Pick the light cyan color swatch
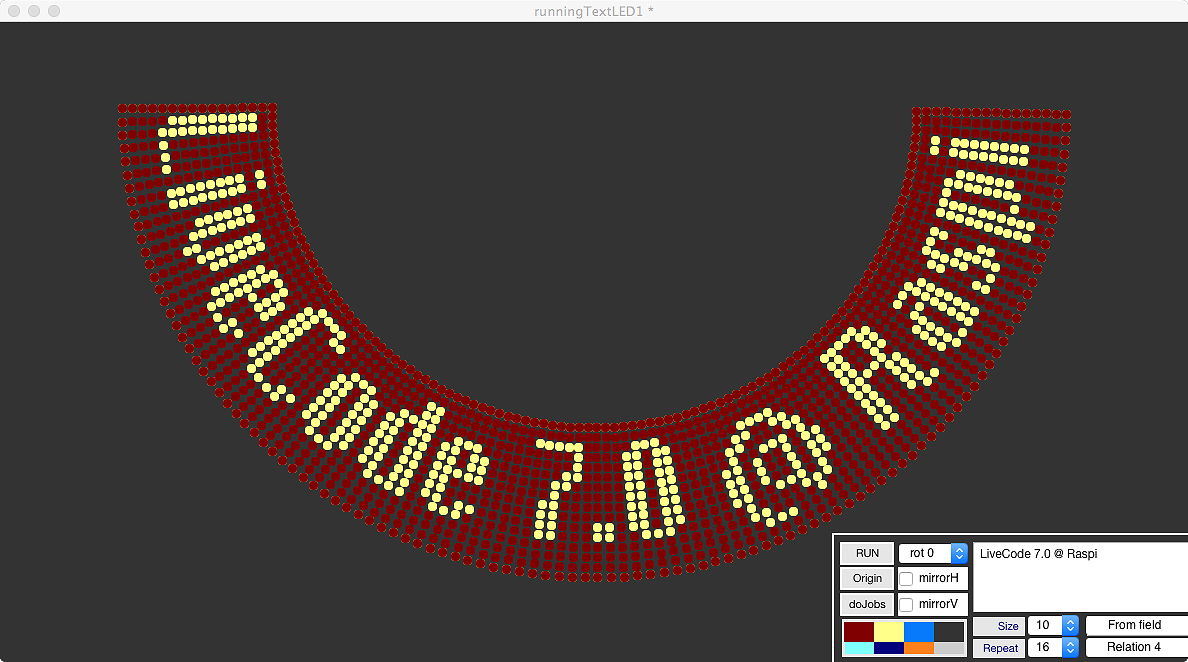Image resolution: width=1188 pixels, height=662 pixels. 858,648
